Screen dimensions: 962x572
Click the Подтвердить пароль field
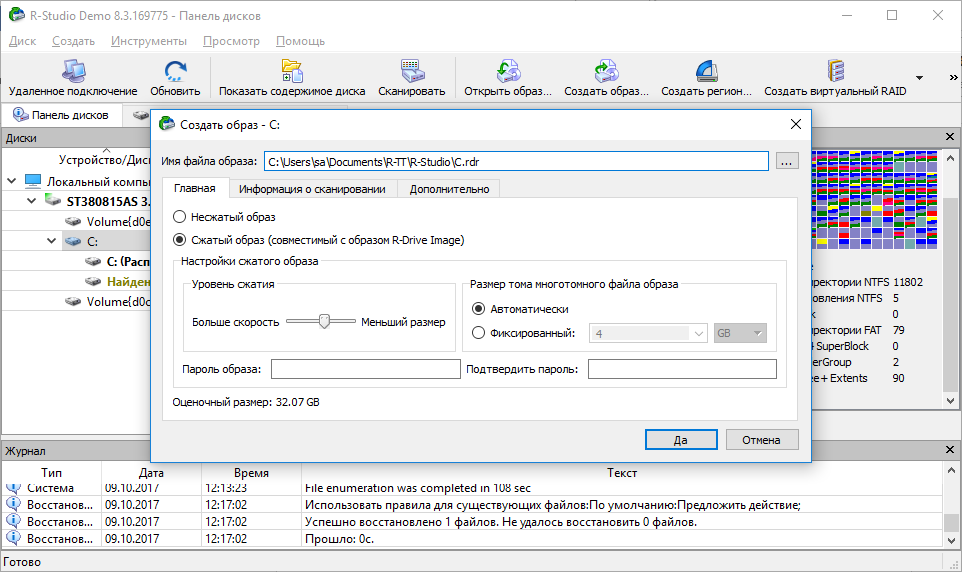pyautogui.click(x=682, y=369)
